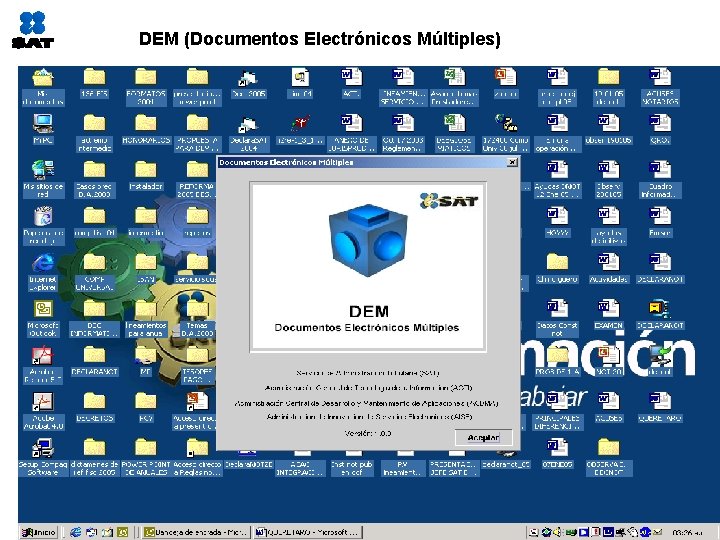Open QUERETARO Microsoft Word taskbar button
The height and width of the screenshot is (540, 720).
(x=308, y=532)
